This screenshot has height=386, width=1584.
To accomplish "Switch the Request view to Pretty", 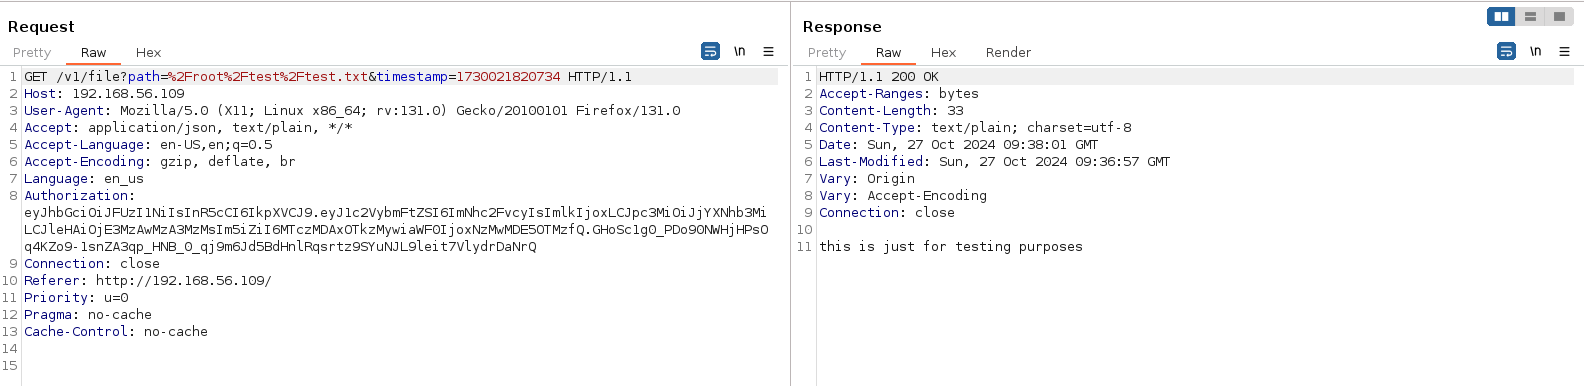I will (32, 52).
